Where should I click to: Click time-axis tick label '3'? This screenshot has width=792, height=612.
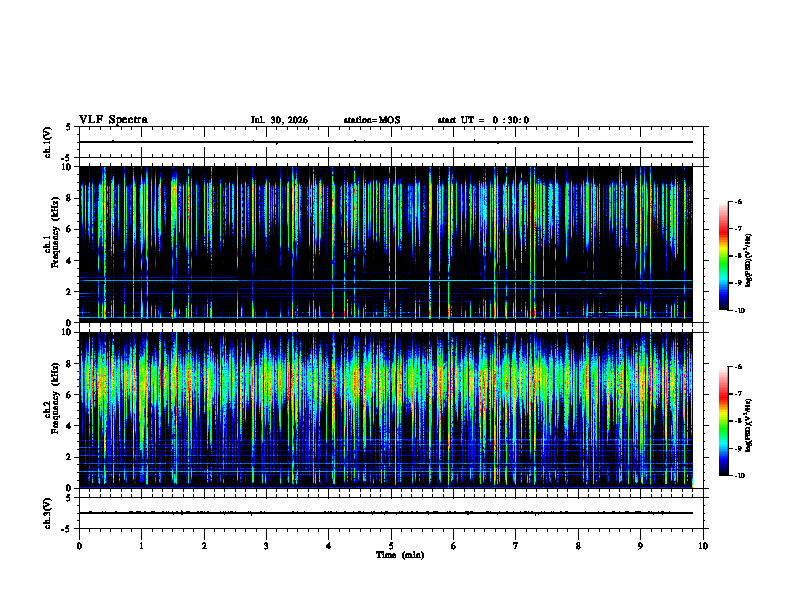point(266,546)
